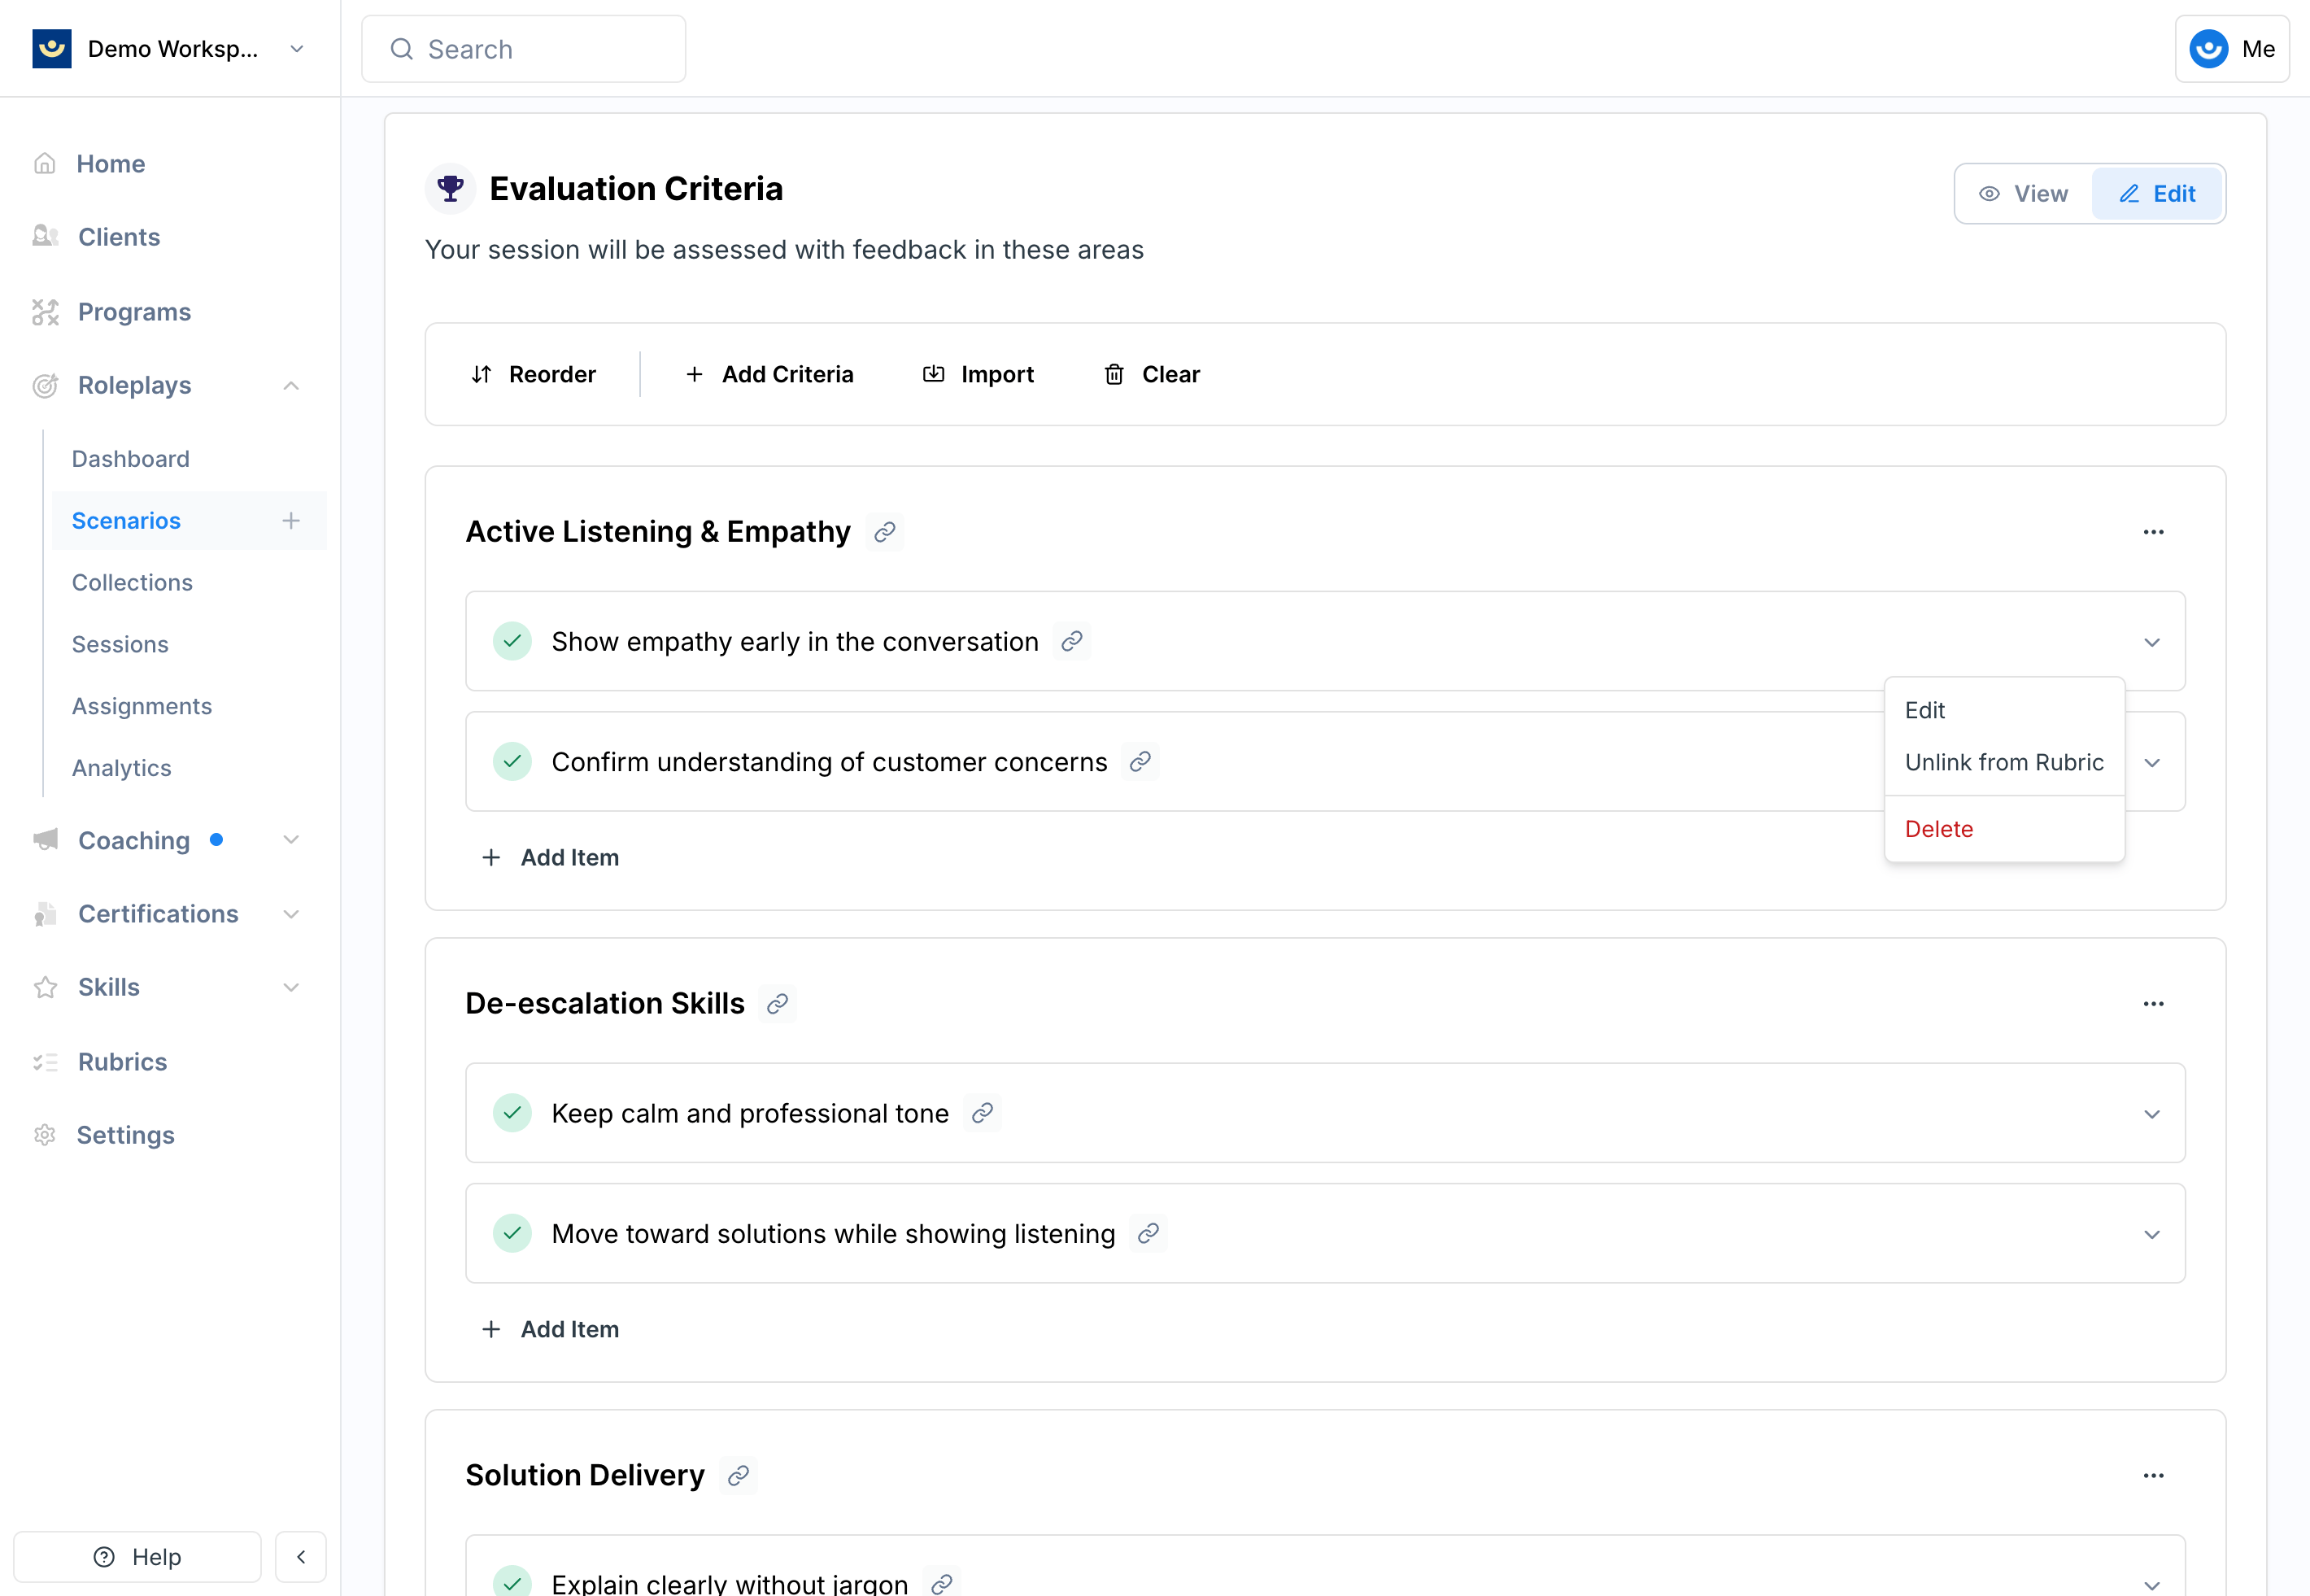Switch to View mode
Viewport: 2310px width, 1596px height.
point(2024,194)
